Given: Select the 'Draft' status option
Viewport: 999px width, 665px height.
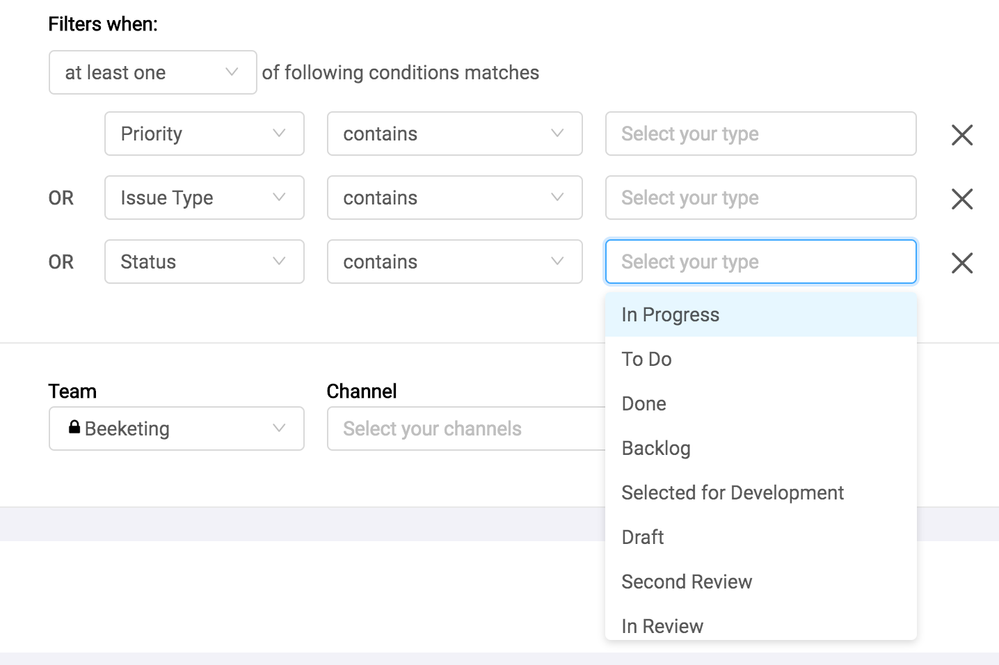Looking at the screenshot, I should click(x=643, y=537).
